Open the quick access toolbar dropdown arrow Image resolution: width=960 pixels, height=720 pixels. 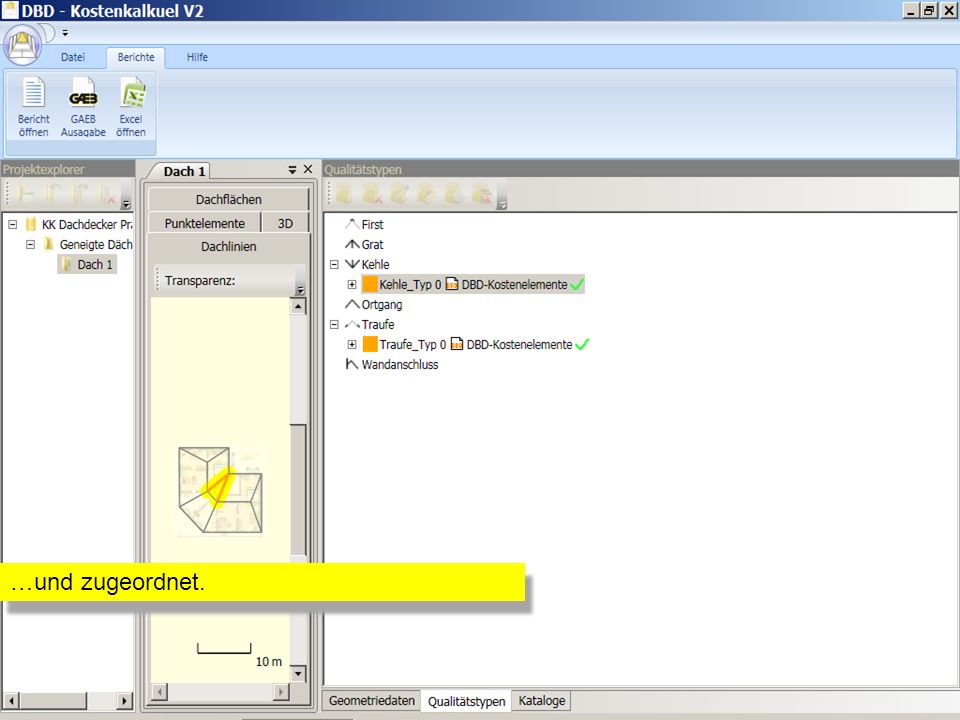click(65, 33)
